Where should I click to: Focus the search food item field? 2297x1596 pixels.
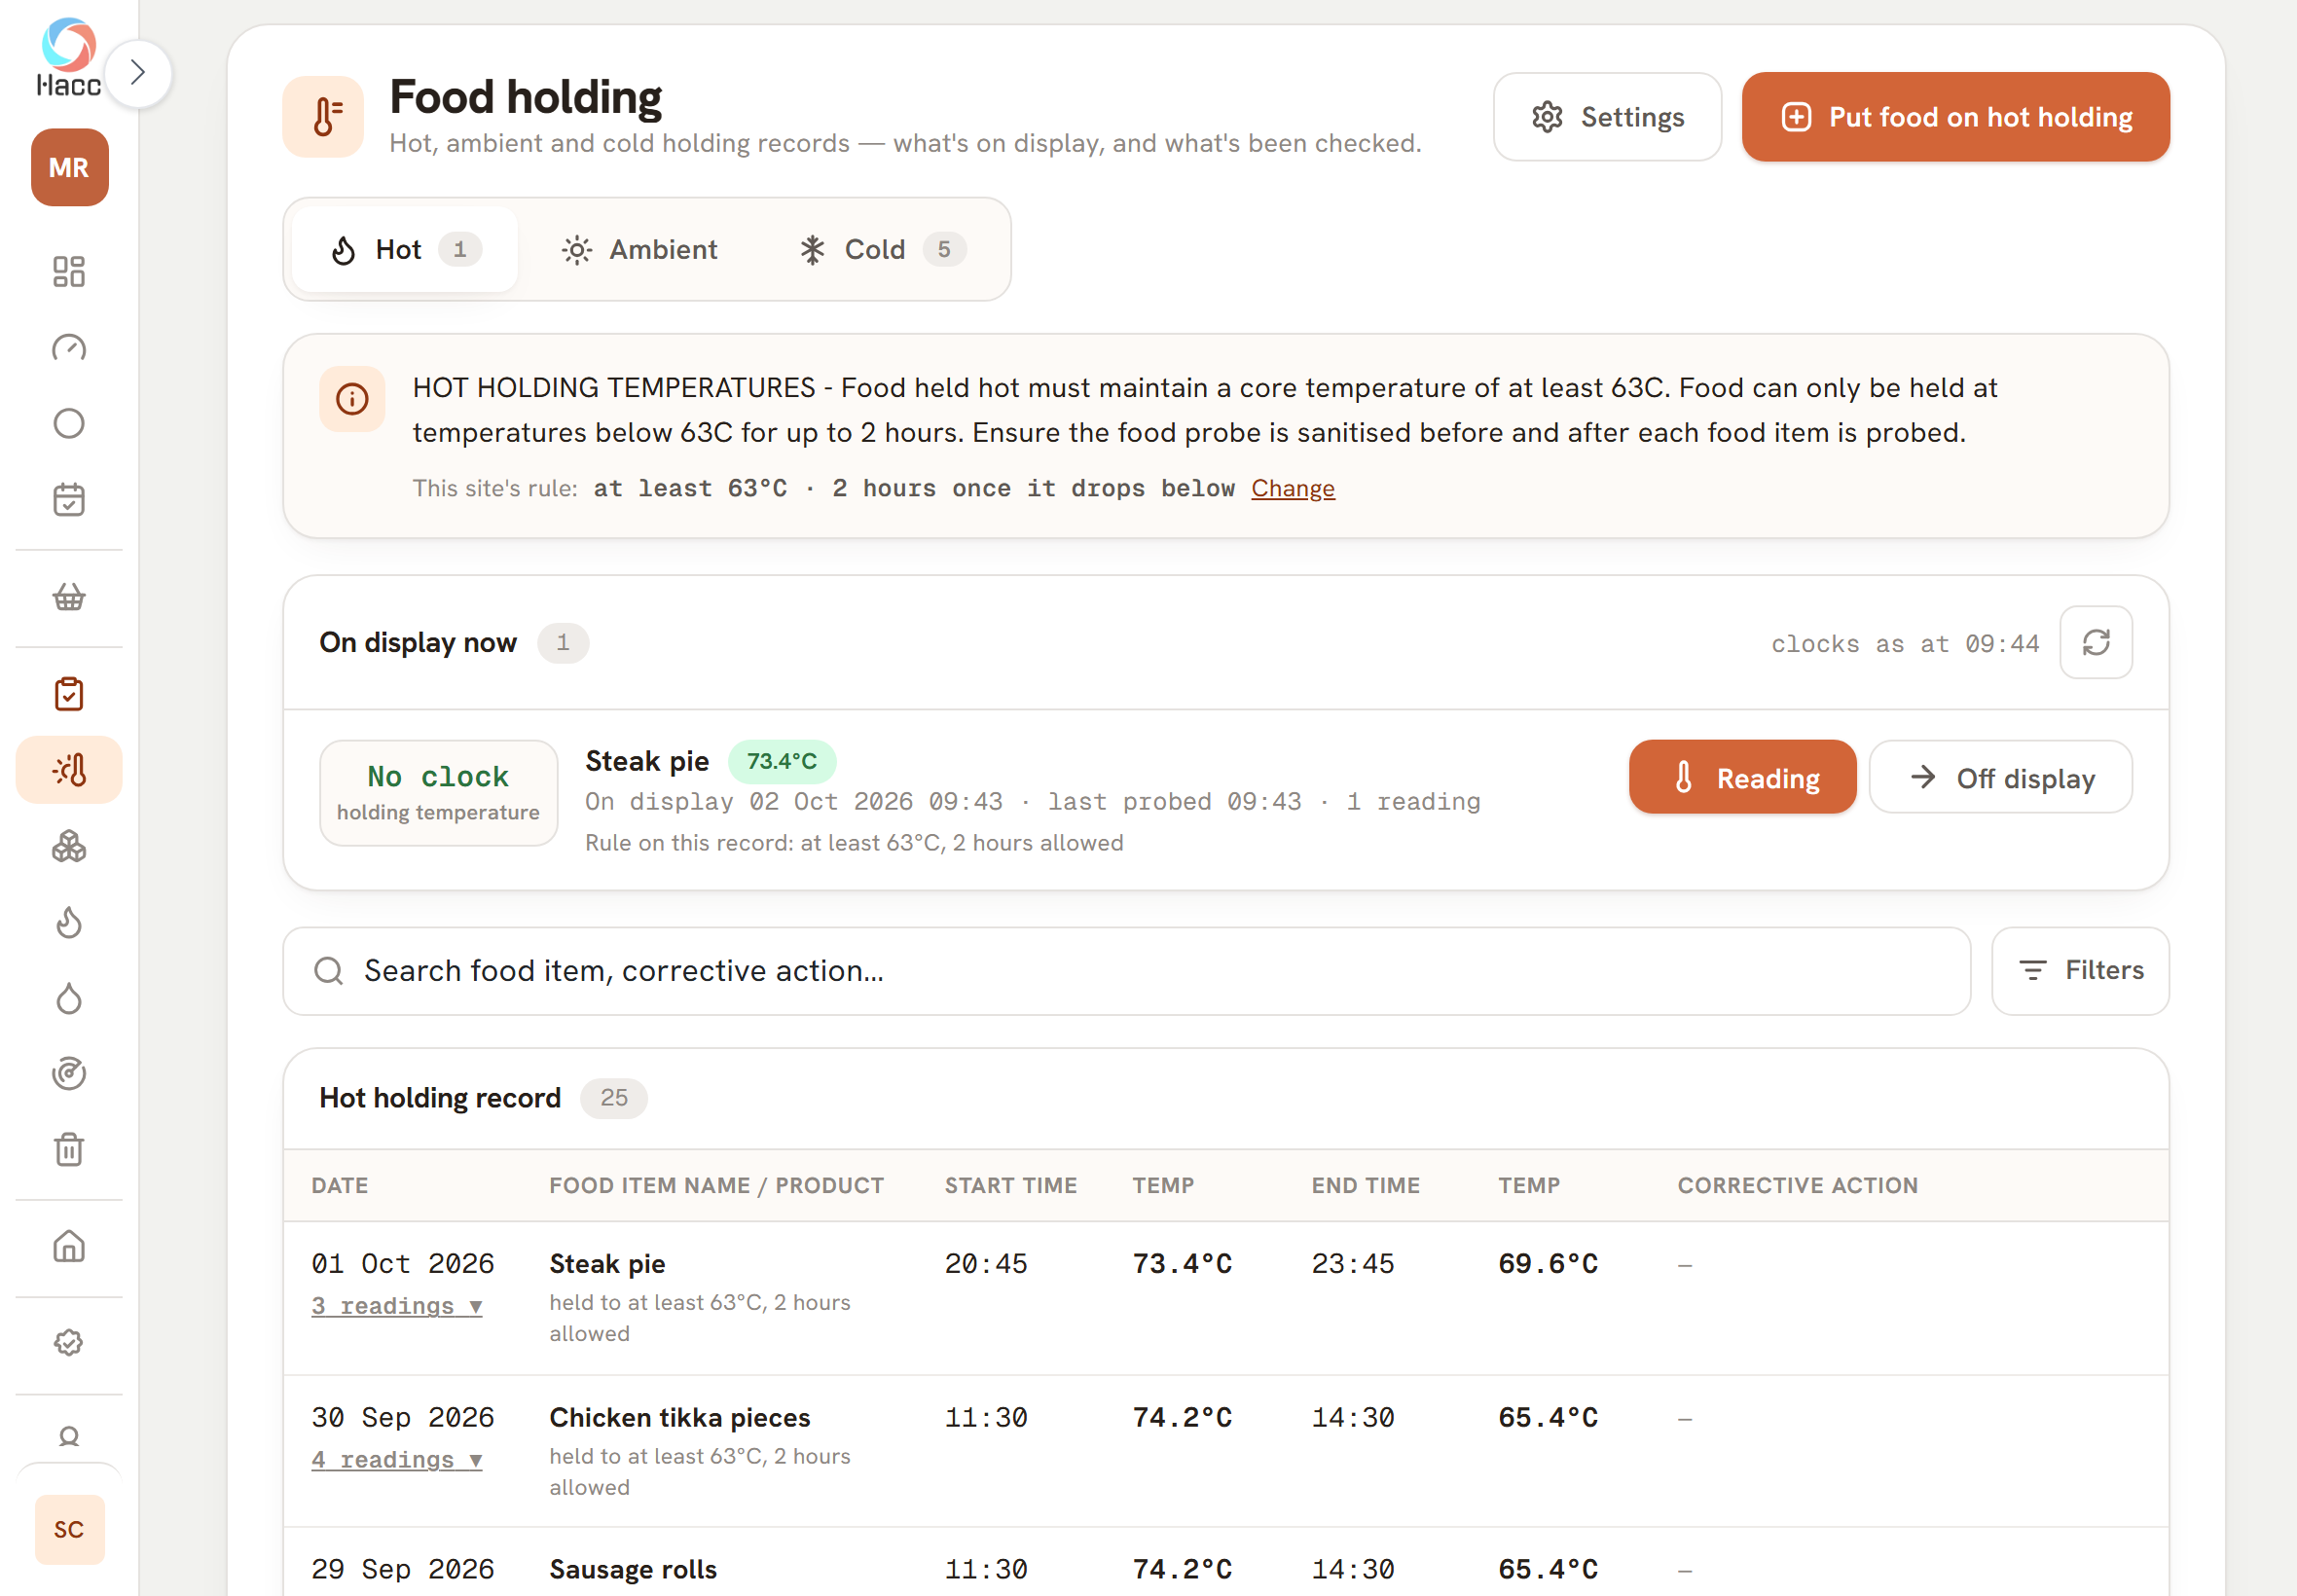1126,971
